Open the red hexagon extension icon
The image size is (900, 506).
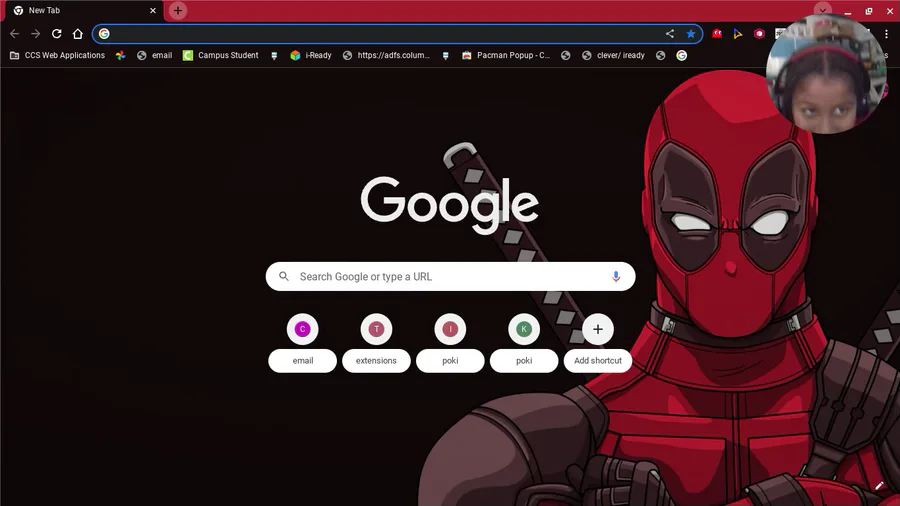point(759,34)
